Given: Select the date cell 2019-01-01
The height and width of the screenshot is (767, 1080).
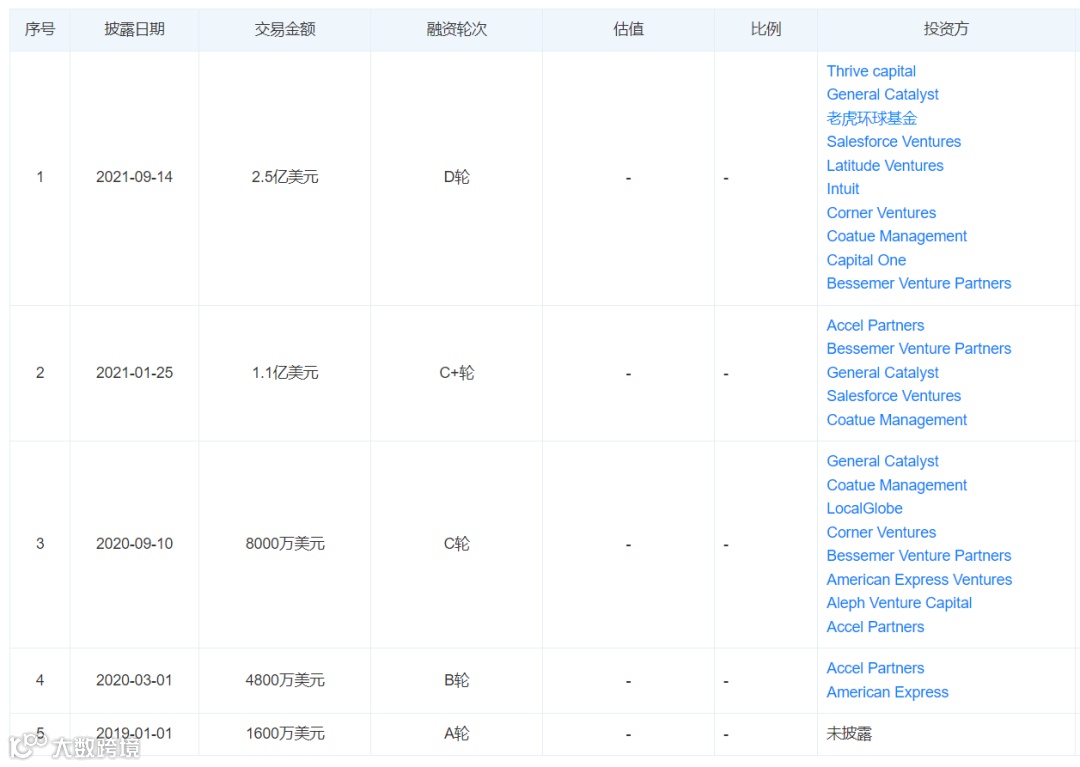Looking at the screenshot, I should 134,733.
